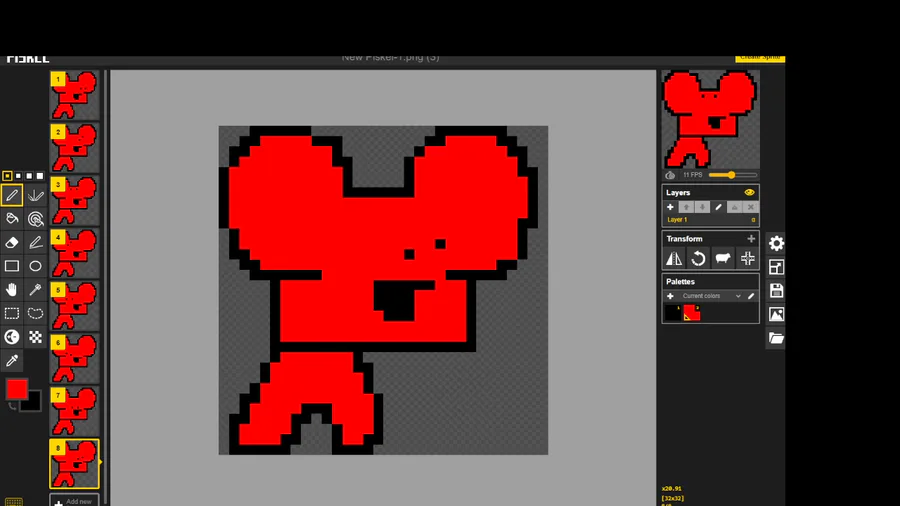The image size is (900, 506).
Task: Select the Rectangle tool
Action: (x=12, y=266)
